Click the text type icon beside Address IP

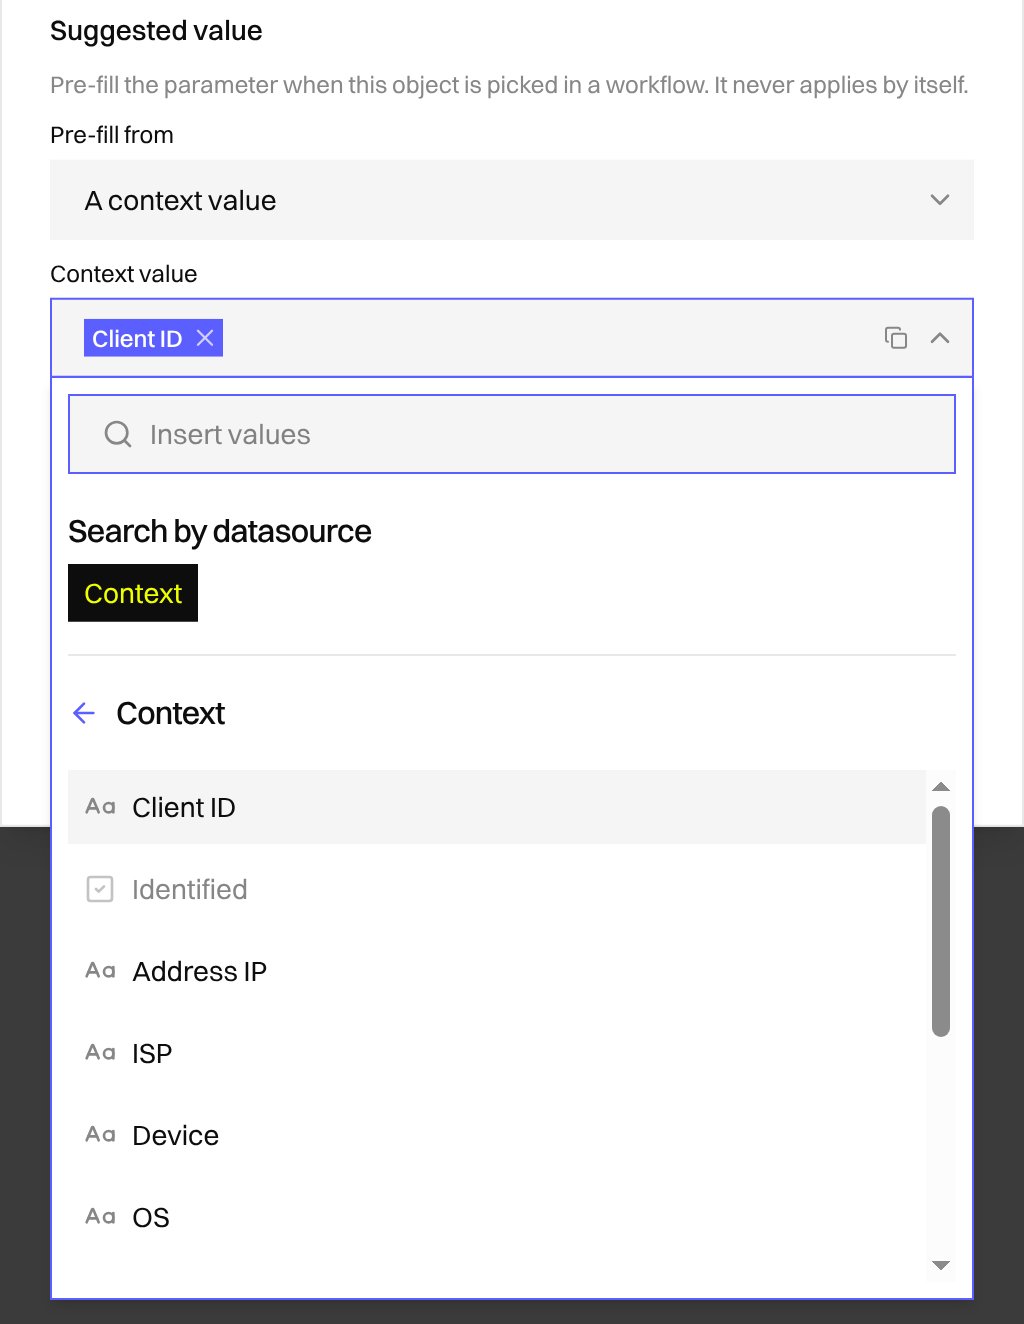coord(100,971)
